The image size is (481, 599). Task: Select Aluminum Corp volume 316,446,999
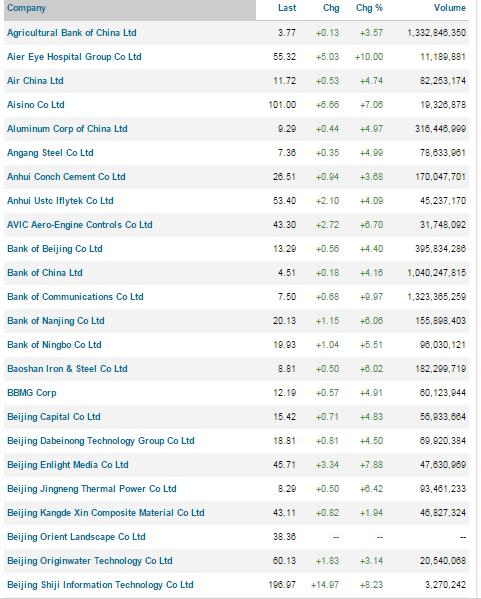click(x=441, y=129)
